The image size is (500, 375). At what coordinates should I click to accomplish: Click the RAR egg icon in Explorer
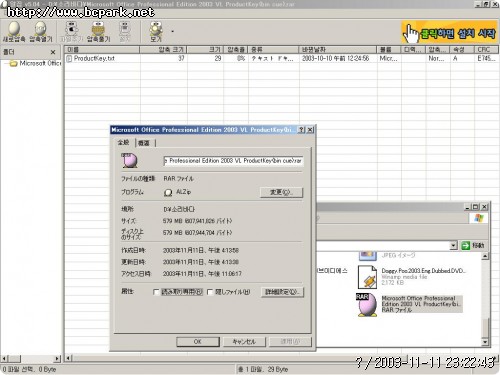click(367, 305)
